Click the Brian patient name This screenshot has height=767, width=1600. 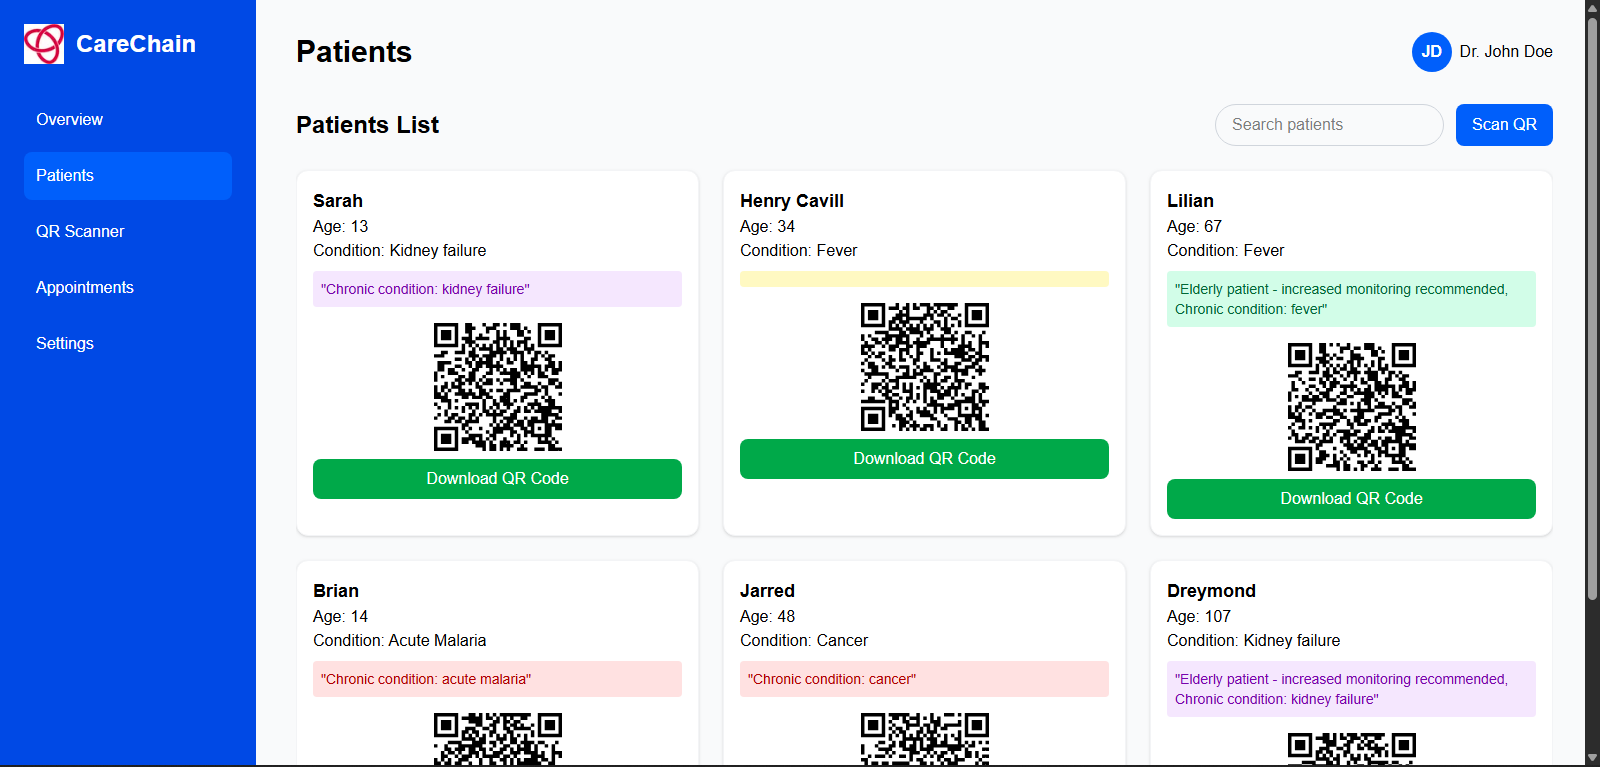coord(336,591)
